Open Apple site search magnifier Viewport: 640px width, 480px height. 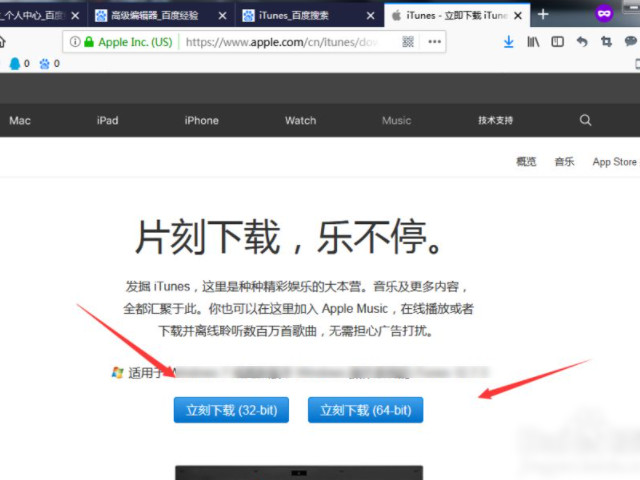pos(585,120)
